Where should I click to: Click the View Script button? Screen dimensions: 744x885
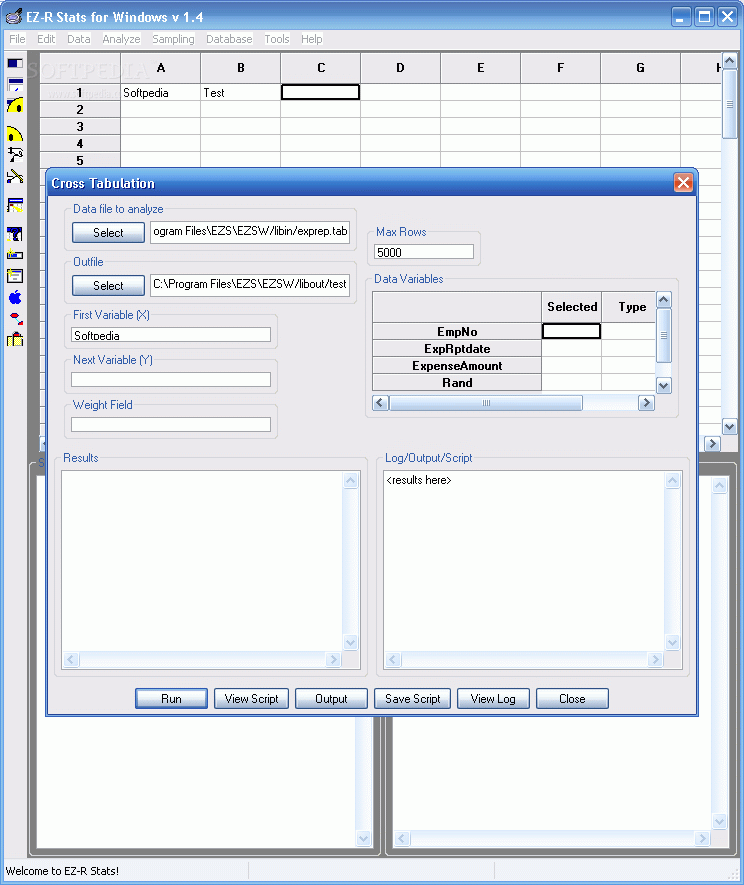point(251,699)
